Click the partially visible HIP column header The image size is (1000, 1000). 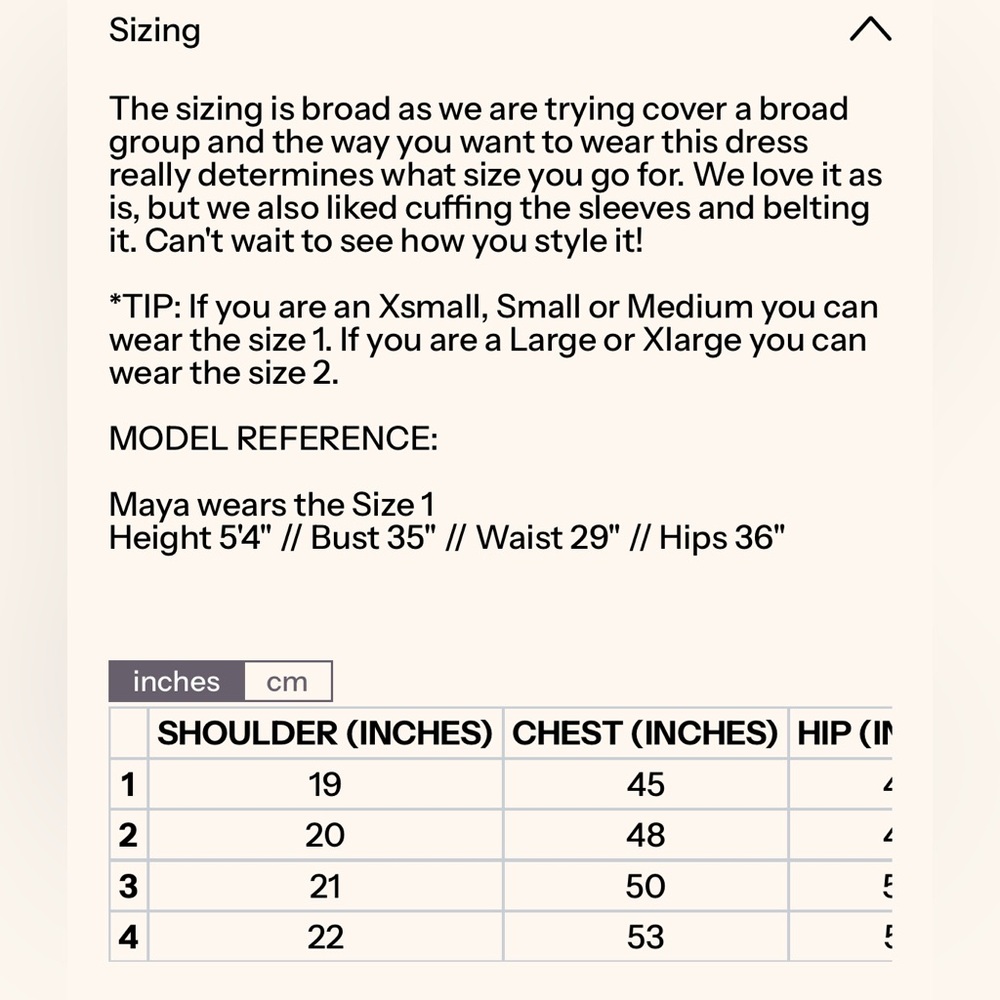tap(841, 733)
